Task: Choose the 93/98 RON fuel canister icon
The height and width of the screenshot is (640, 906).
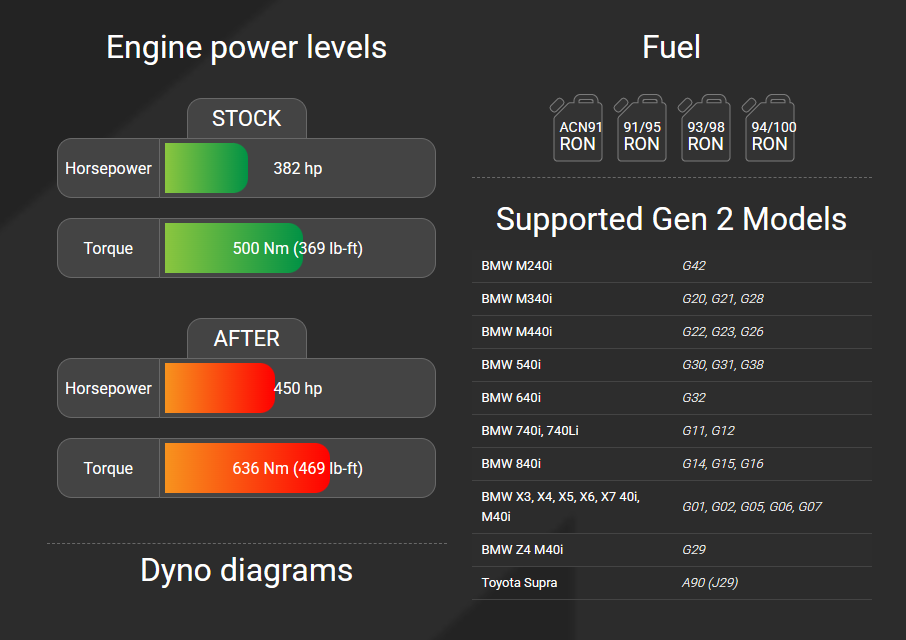Action: [705, 128]
